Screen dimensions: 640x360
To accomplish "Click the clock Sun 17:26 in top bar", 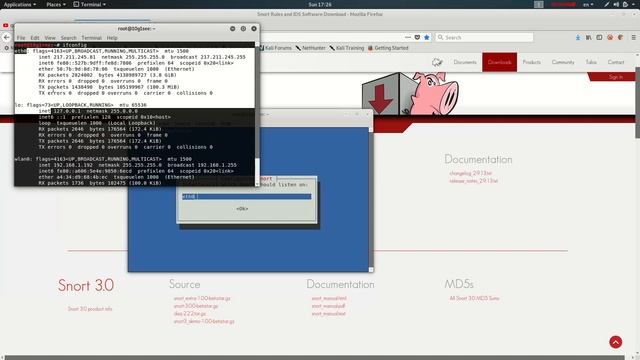I will (x=320, y=4).
